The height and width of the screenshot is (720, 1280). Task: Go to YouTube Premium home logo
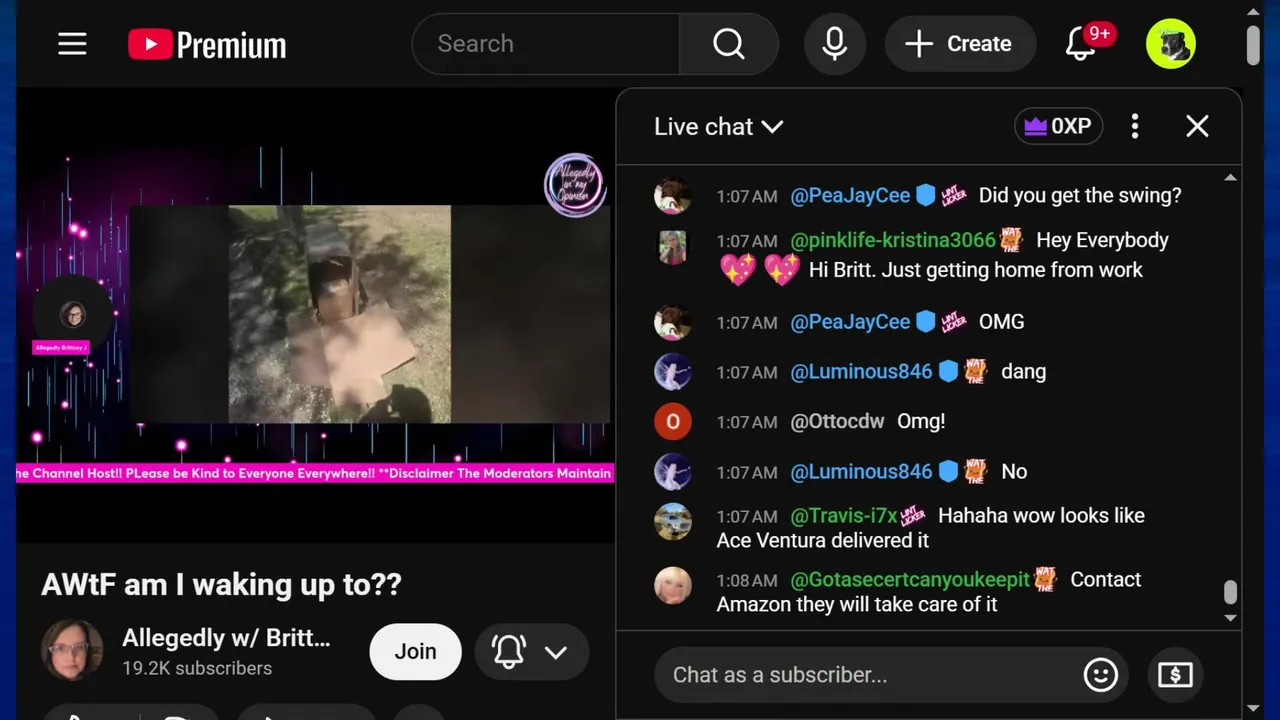[207, 44]
